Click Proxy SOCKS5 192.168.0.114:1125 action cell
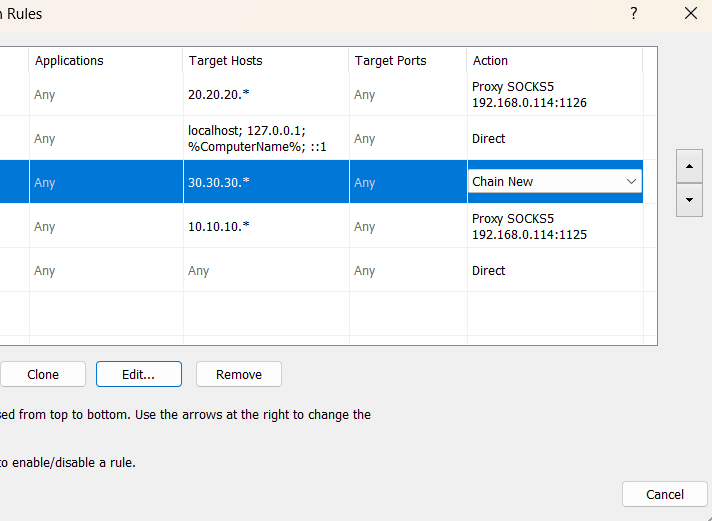This screenshot has height=521, width=712. tap(529, 227)
